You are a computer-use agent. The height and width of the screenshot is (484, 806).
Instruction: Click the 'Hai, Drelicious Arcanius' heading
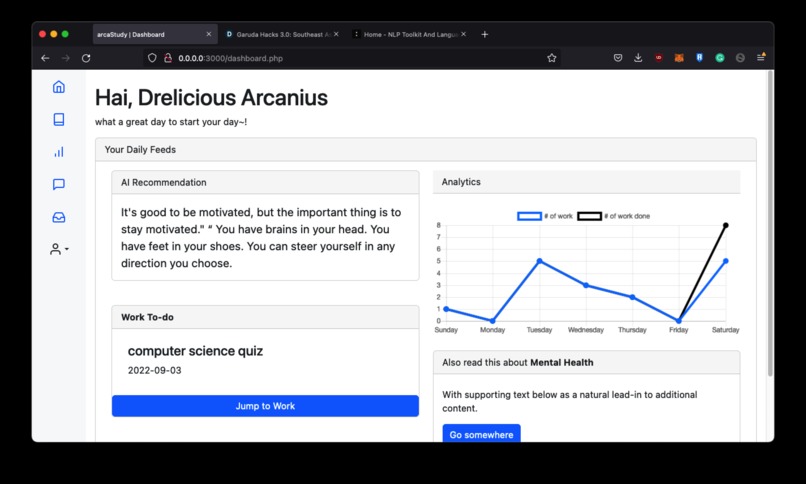(211, 98)
